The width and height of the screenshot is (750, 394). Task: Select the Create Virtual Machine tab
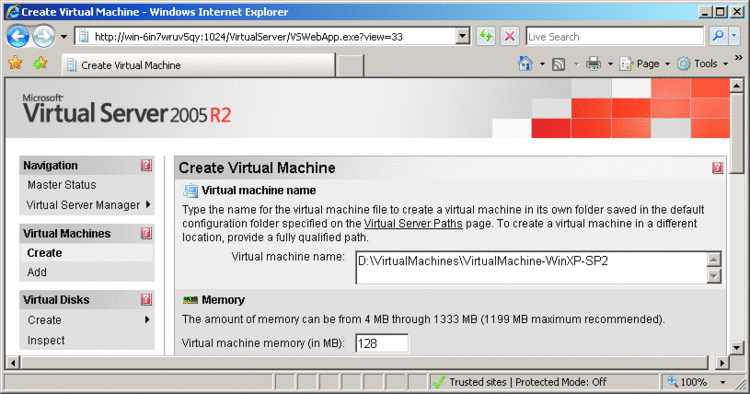198,65
